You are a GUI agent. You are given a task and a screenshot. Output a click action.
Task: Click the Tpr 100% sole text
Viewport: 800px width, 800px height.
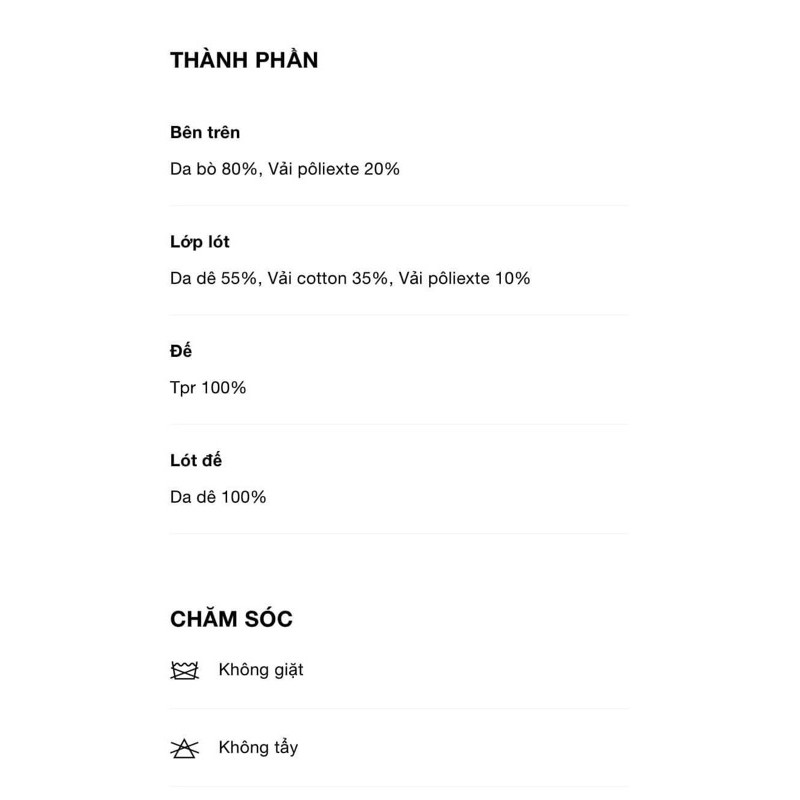coord(208,388)
